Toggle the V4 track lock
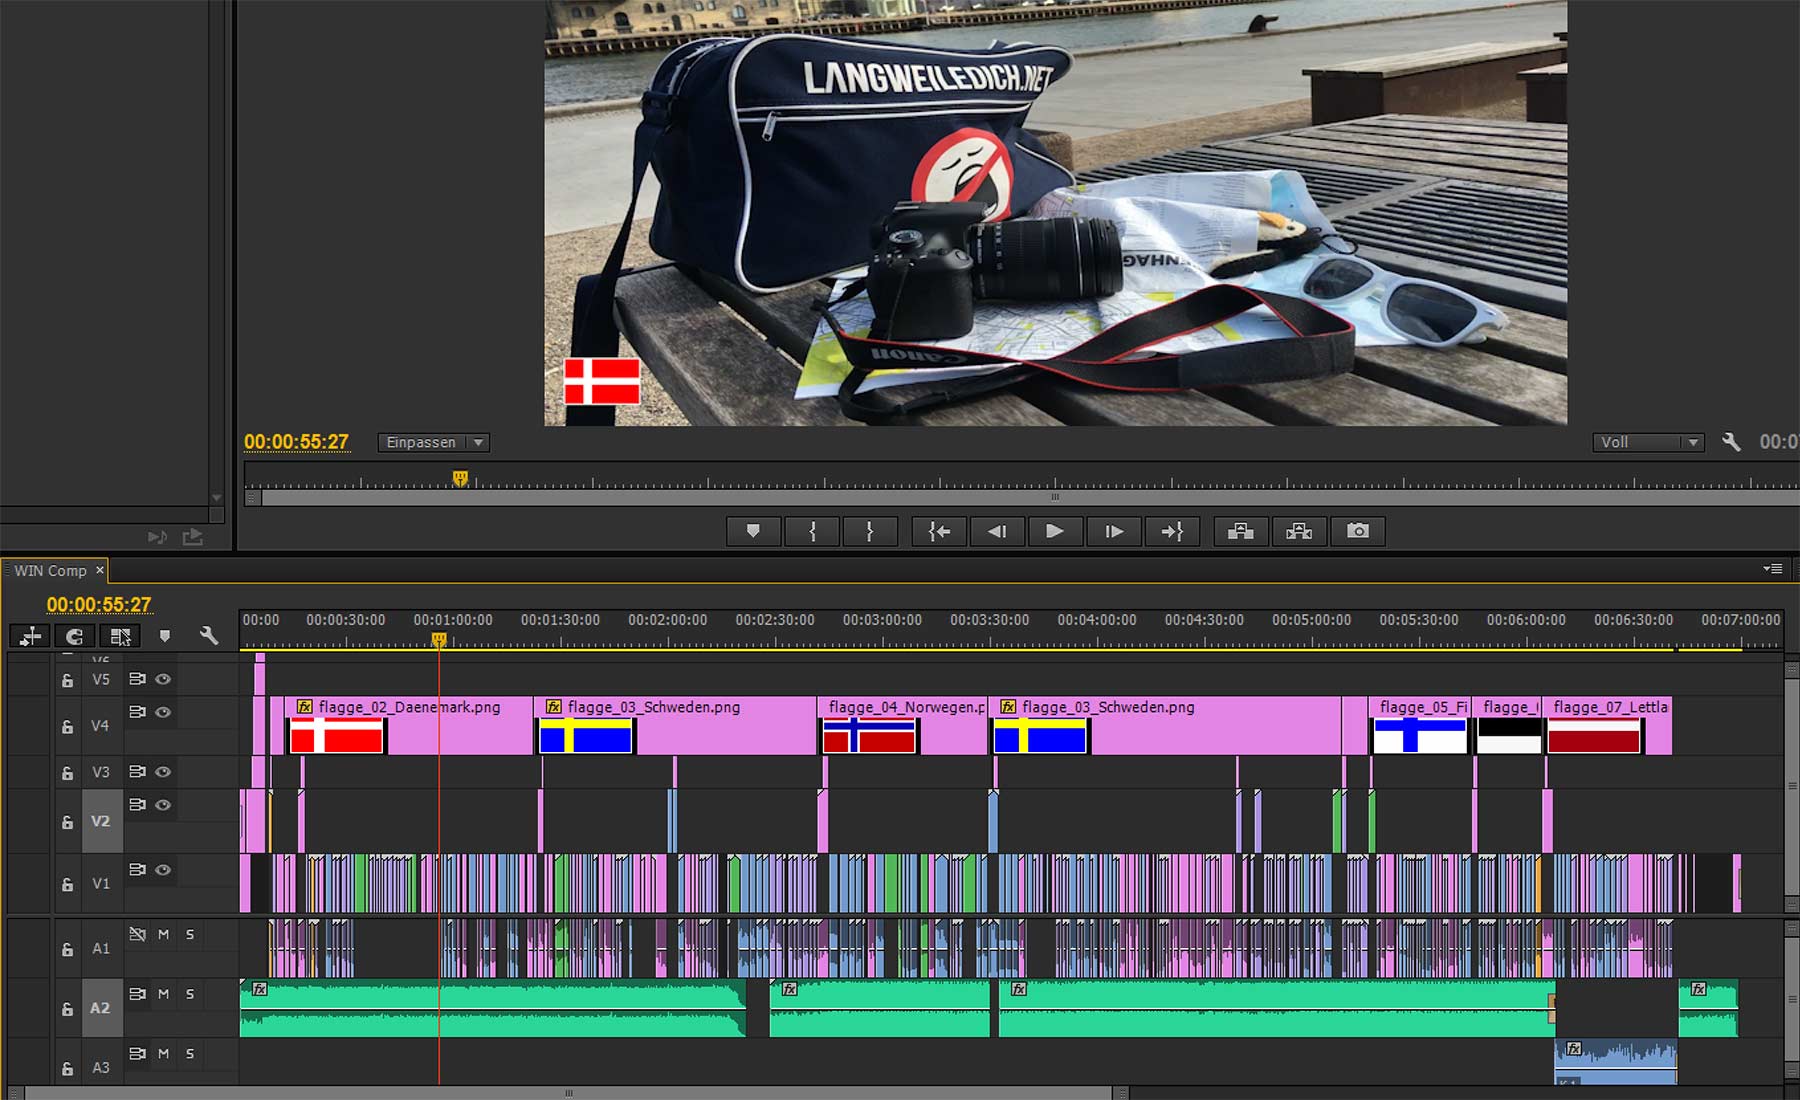 point(67,727)
